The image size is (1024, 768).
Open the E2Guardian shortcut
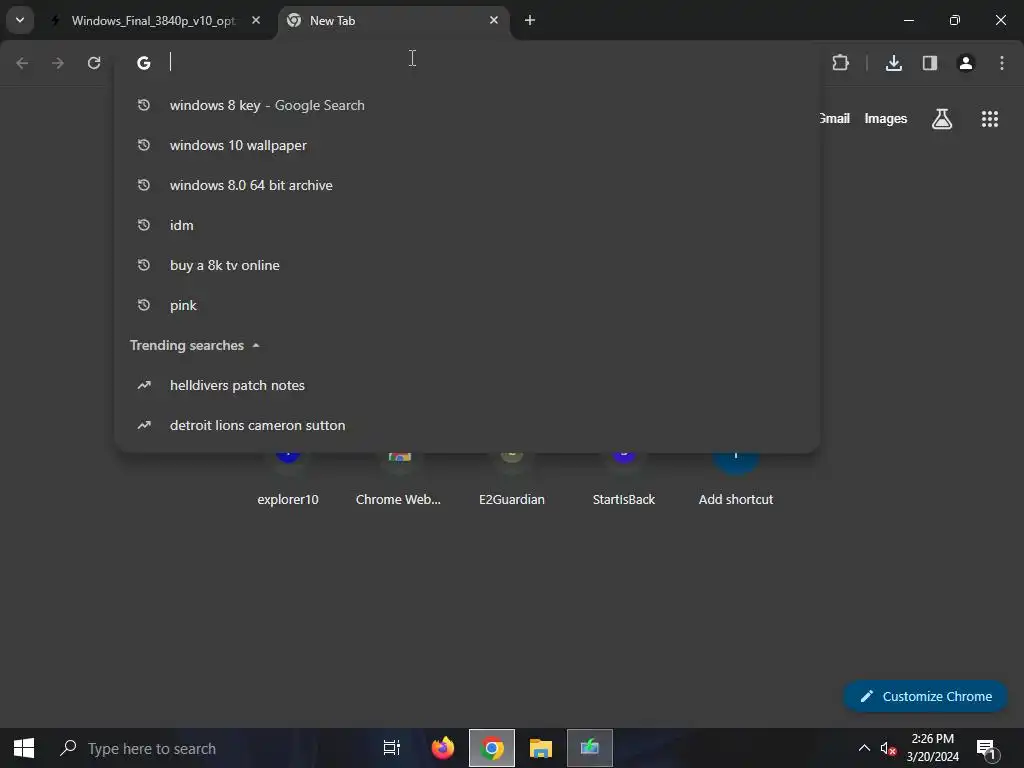(x=512, y=480)
